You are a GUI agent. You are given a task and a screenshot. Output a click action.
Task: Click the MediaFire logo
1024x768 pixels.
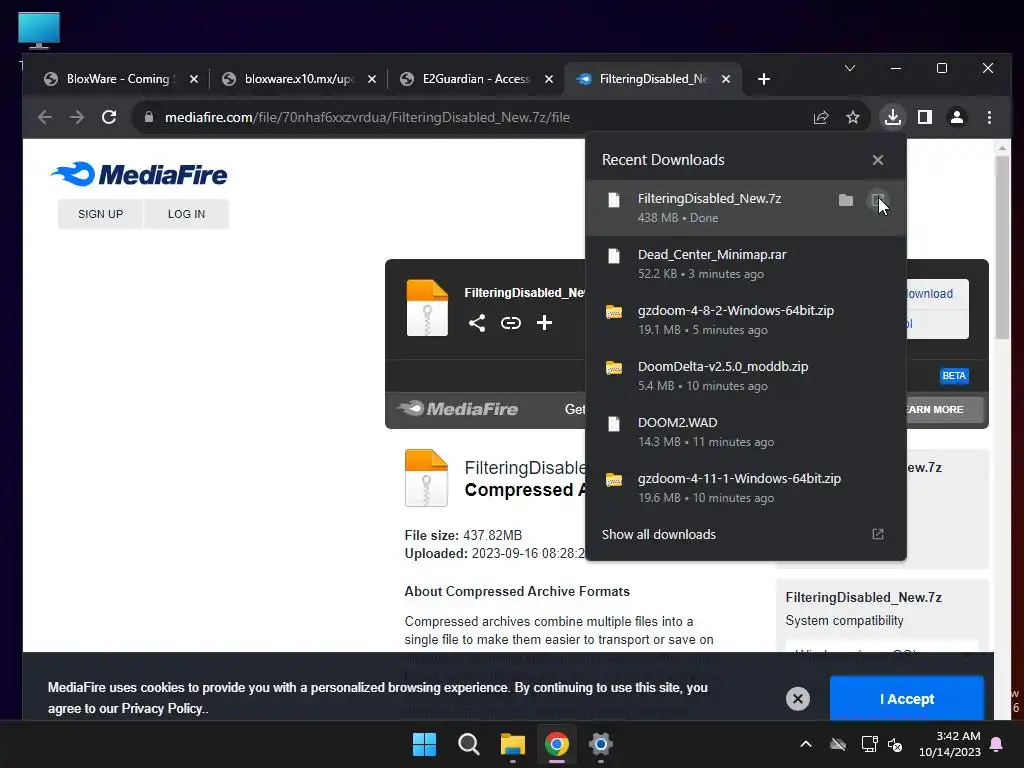point(139,174)
